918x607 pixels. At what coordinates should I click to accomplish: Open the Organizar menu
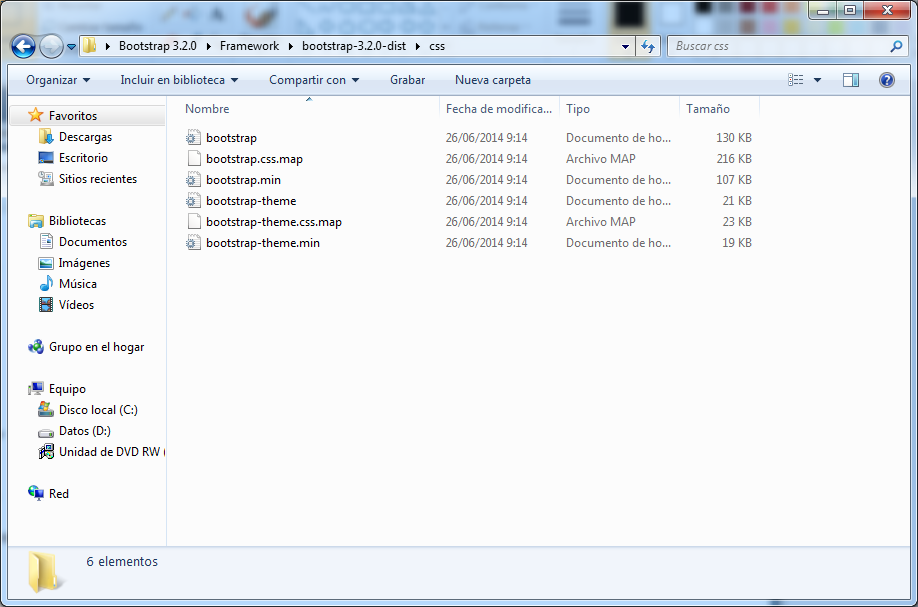click(58, 80)
